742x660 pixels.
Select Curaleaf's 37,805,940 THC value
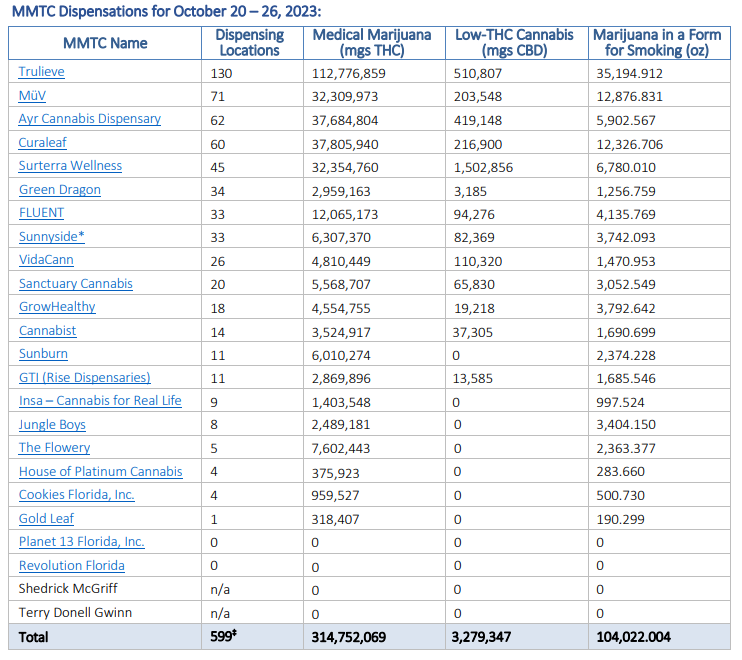[x=344, y=144]
